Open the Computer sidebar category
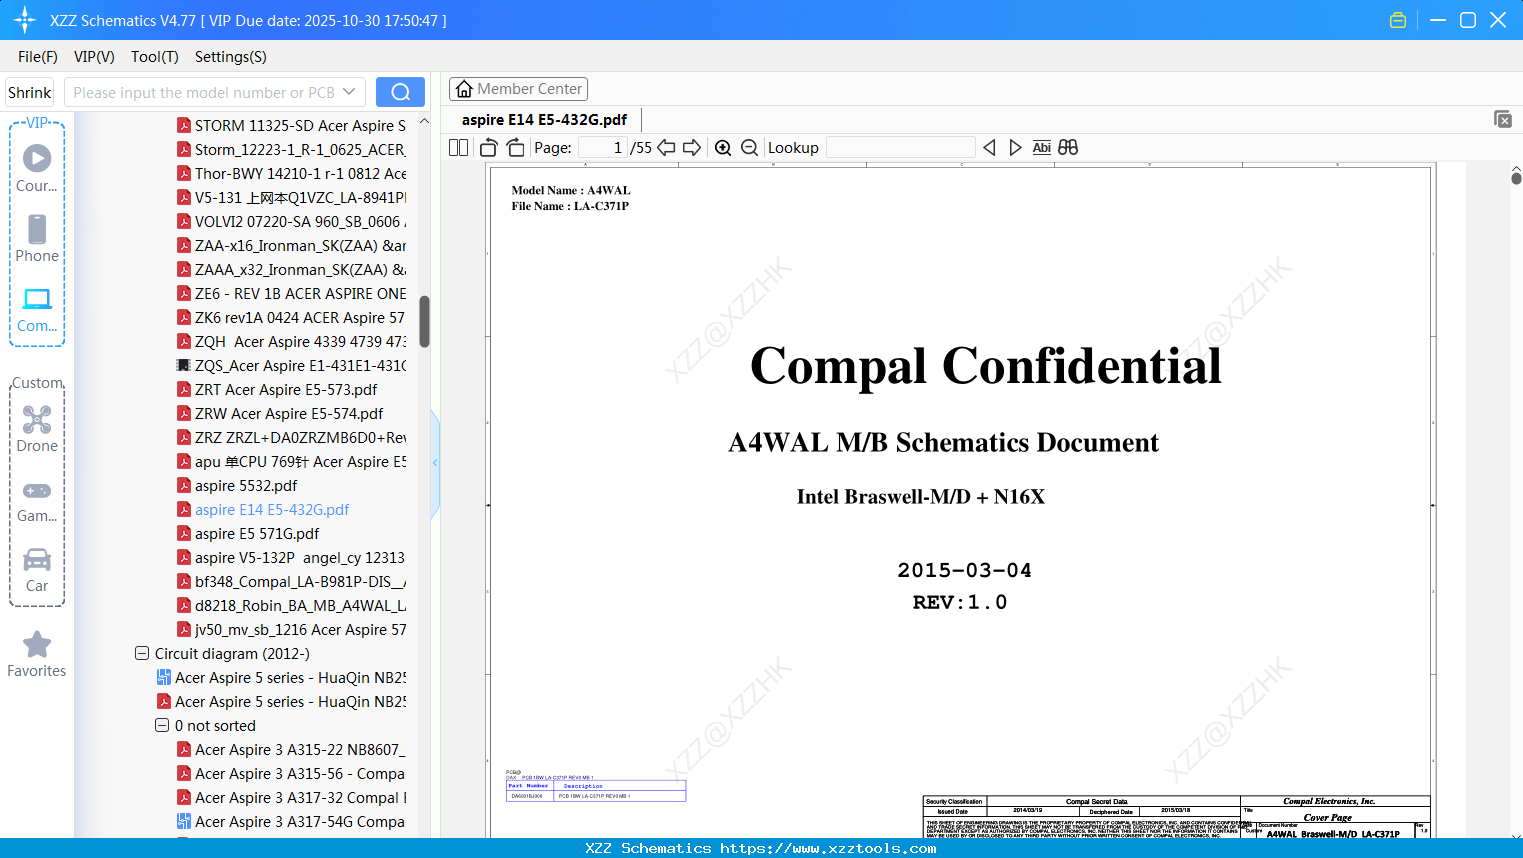 (37, 308)
